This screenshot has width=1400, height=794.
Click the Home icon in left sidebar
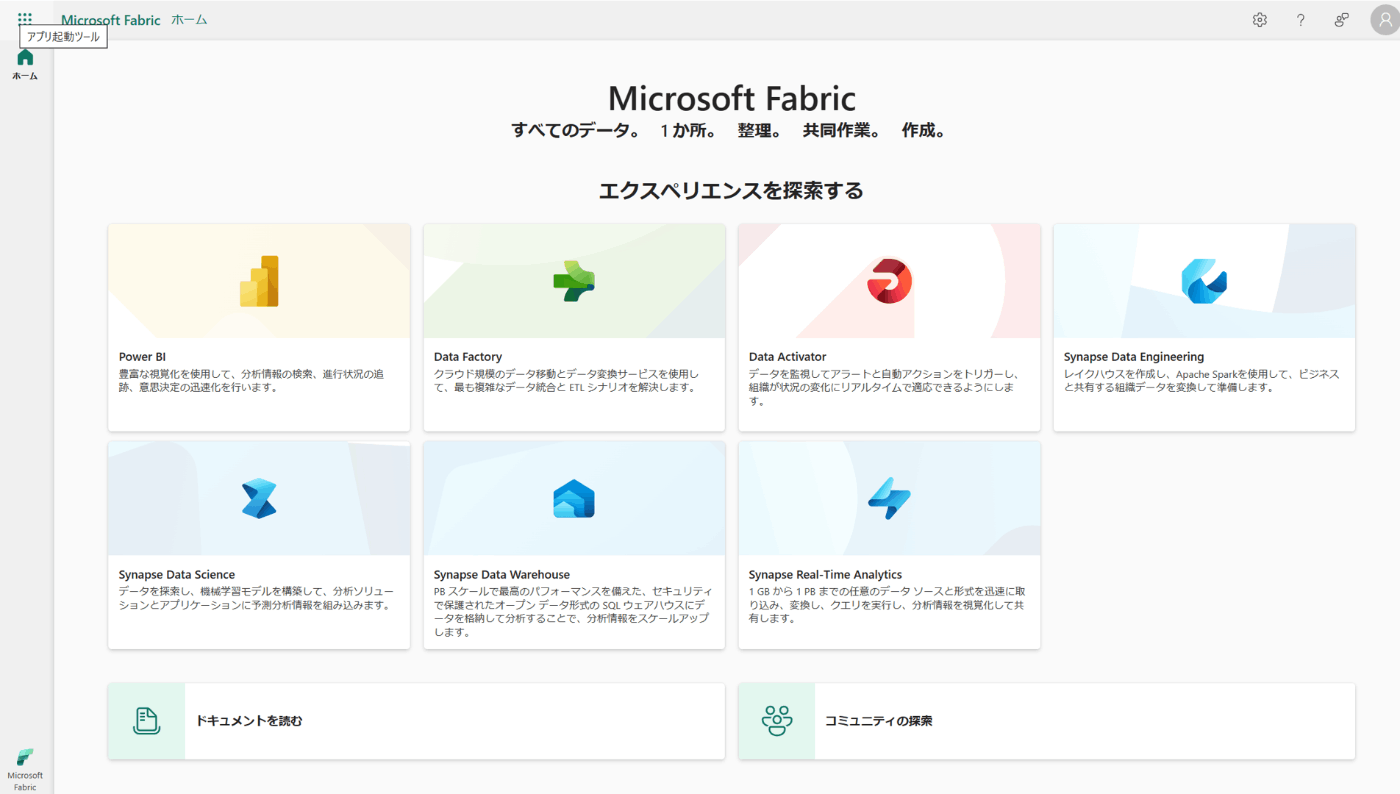pos(25,57)
